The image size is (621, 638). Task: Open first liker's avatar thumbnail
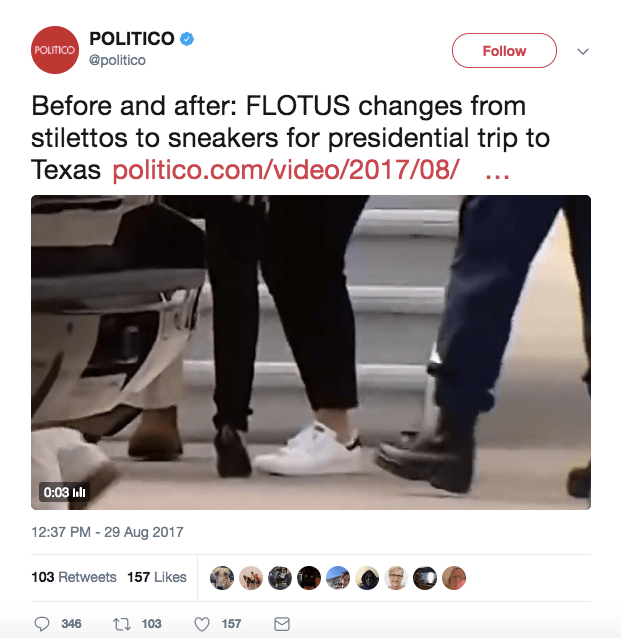click(222, 578)
